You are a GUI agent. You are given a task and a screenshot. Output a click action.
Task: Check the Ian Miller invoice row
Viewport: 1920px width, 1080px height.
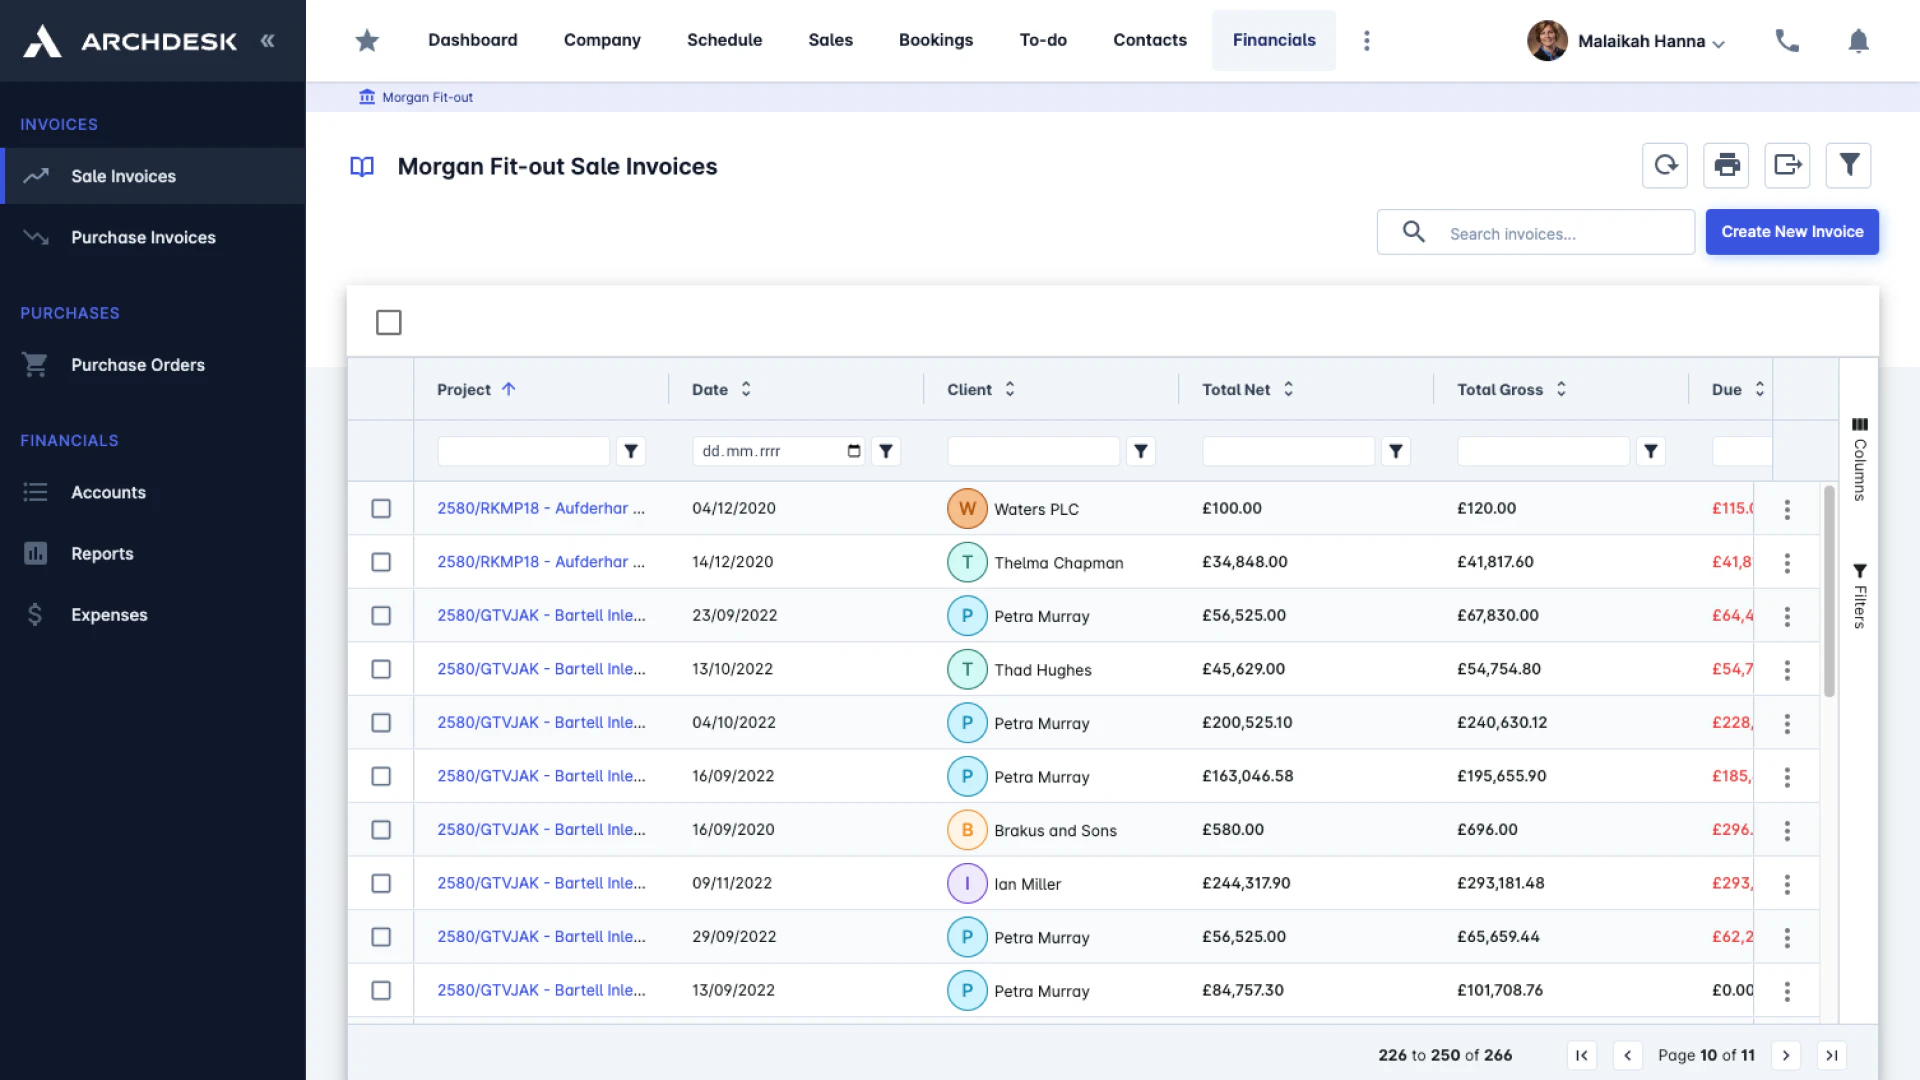tap(381, 883)
